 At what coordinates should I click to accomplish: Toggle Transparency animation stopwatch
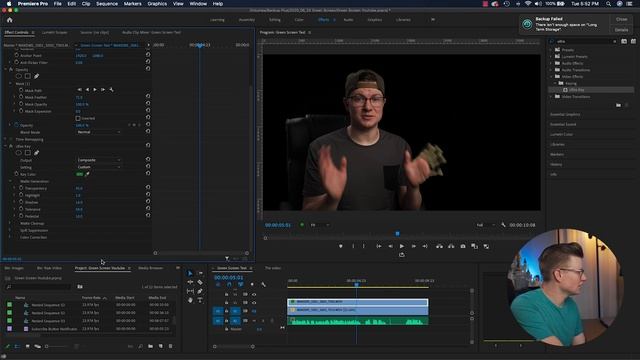tap(21, 188)
